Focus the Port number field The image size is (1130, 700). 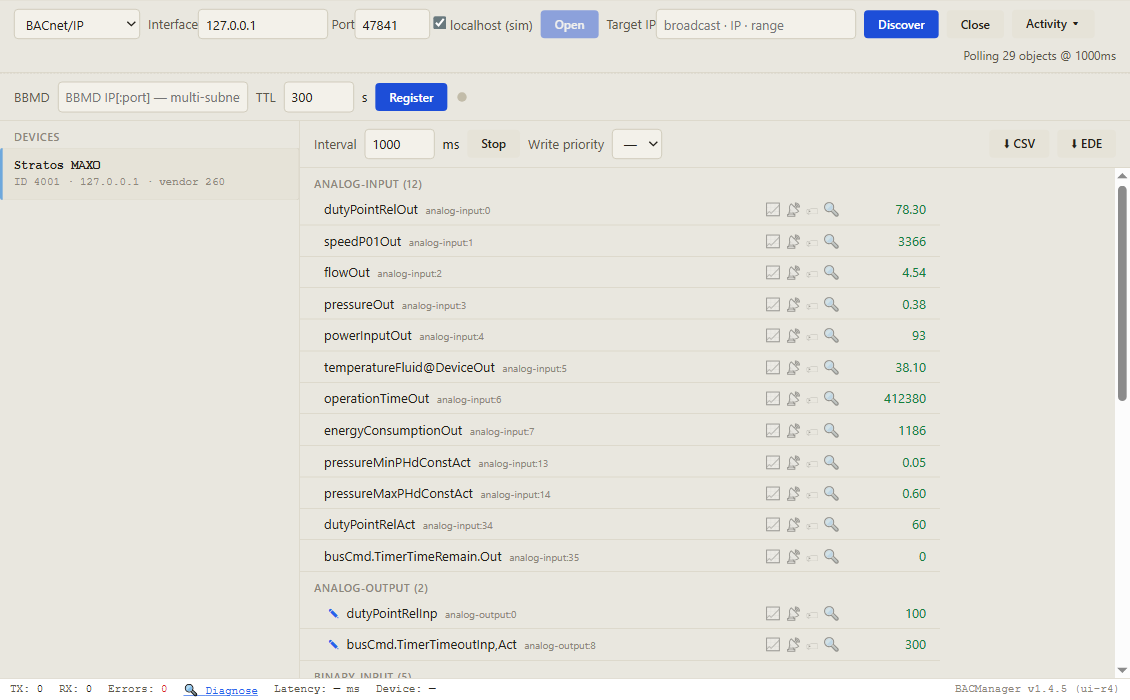(x=392, y=25)
